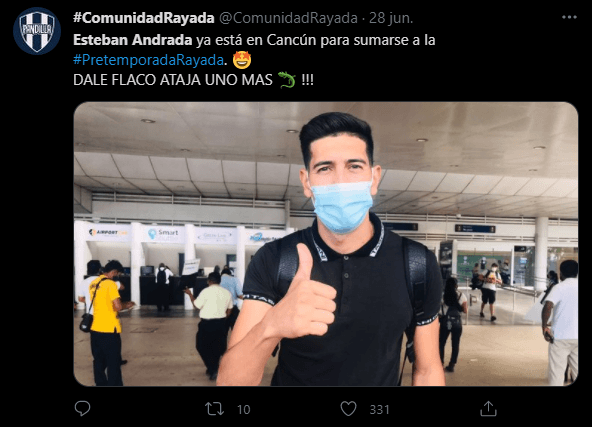Open the #PretemporadaRayada hashtag link

click(148, 60)
